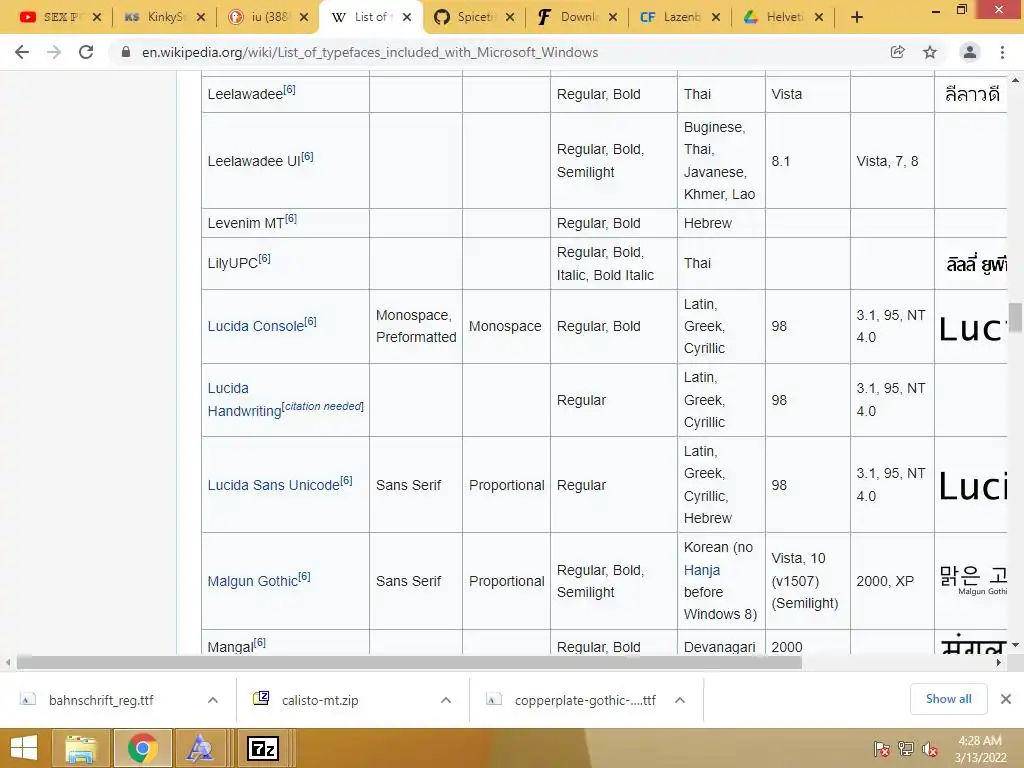Image resolution: width=1024 pixels, height=768 pixels.
Task: Open the Chrome three-dot menu
Action: tap(1002, 52)
